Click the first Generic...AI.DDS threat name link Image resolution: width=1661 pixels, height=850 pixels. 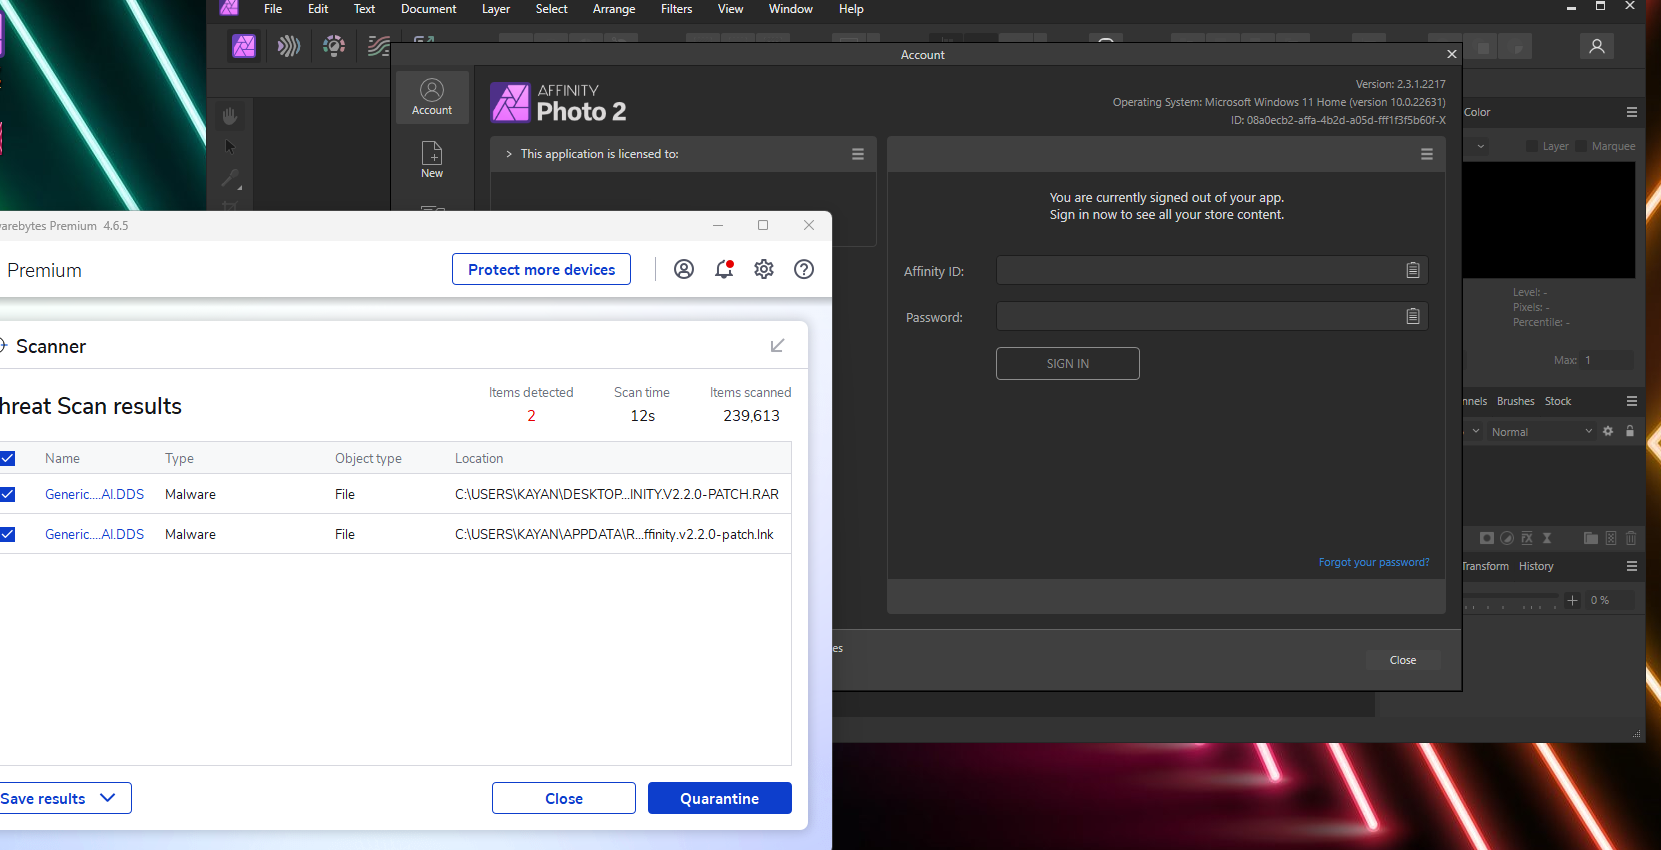point(94,494)
